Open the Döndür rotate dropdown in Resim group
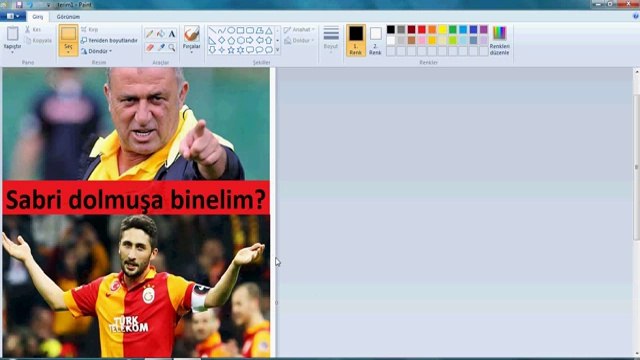Viewport: 640px width, 360px height. point(97,51)
